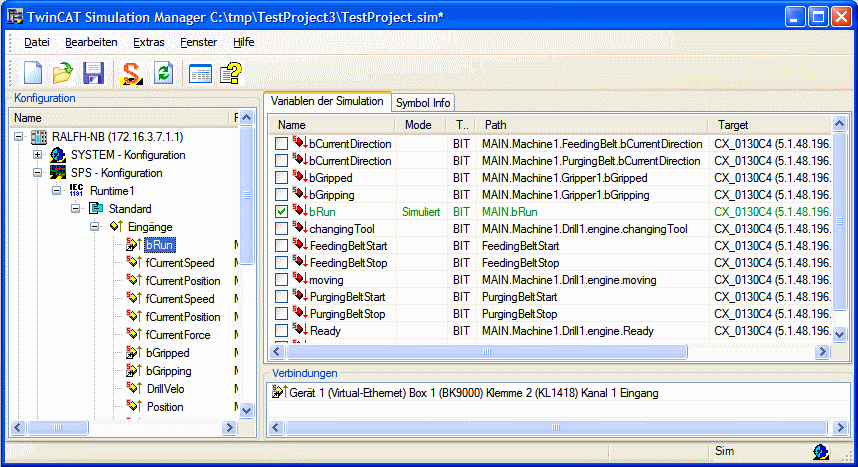The image size is (858, 467).
Task: Check the bGripped variable checkbox
Action: 281,178
